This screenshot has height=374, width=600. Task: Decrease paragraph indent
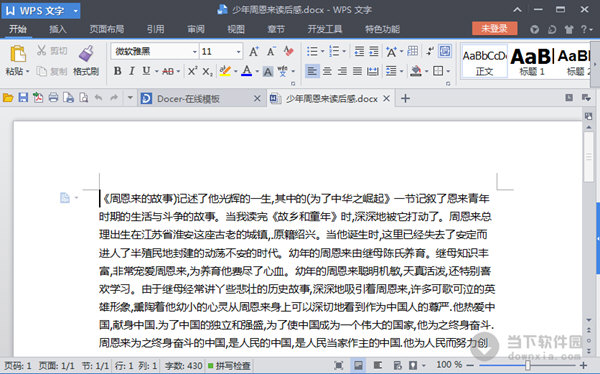359,51
